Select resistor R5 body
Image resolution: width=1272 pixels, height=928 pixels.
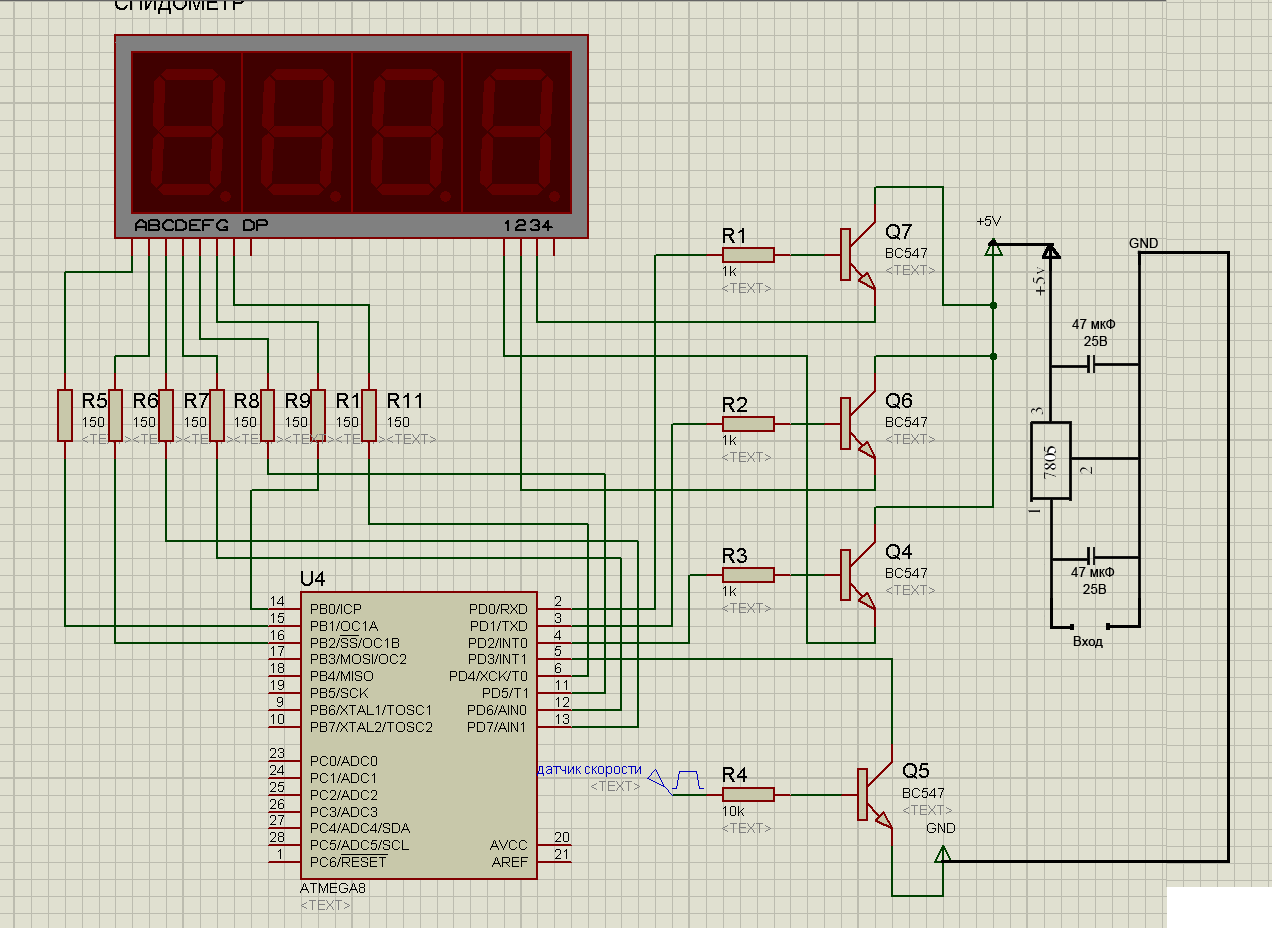[64, 415]
